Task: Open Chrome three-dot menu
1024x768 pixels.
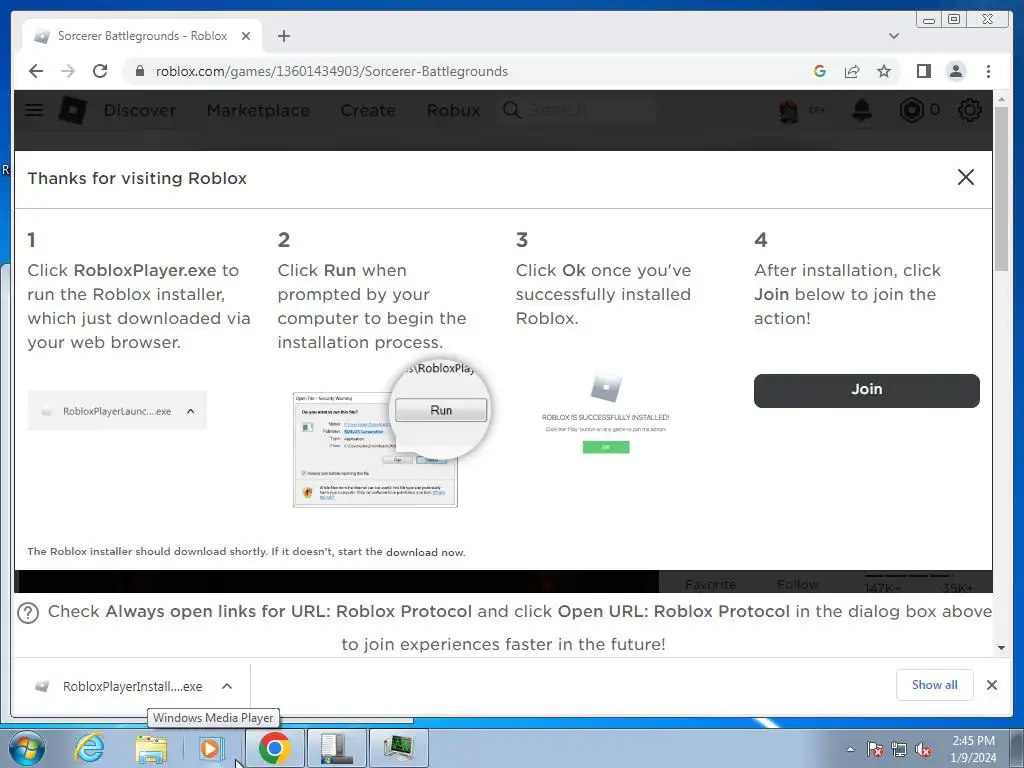Action: click(x=988, y=71)
